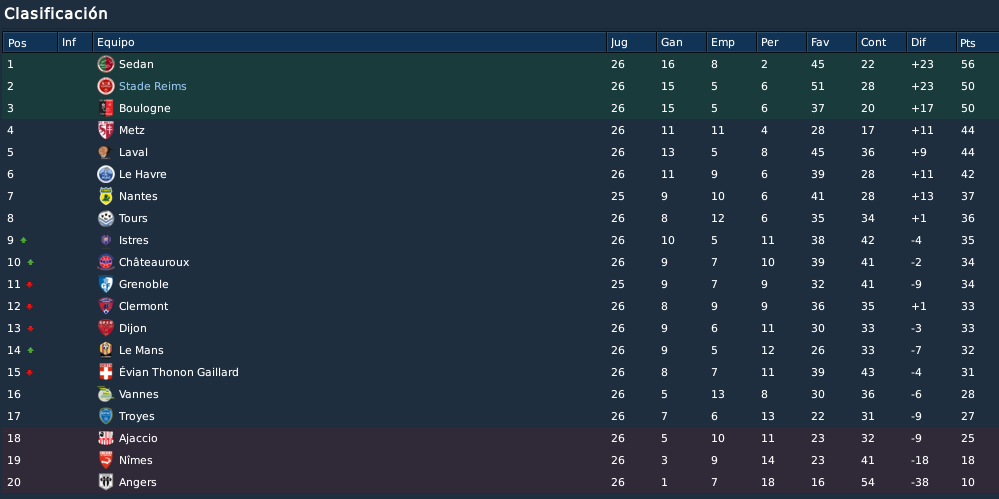Click the Angers club badge

tap(106, 482)
